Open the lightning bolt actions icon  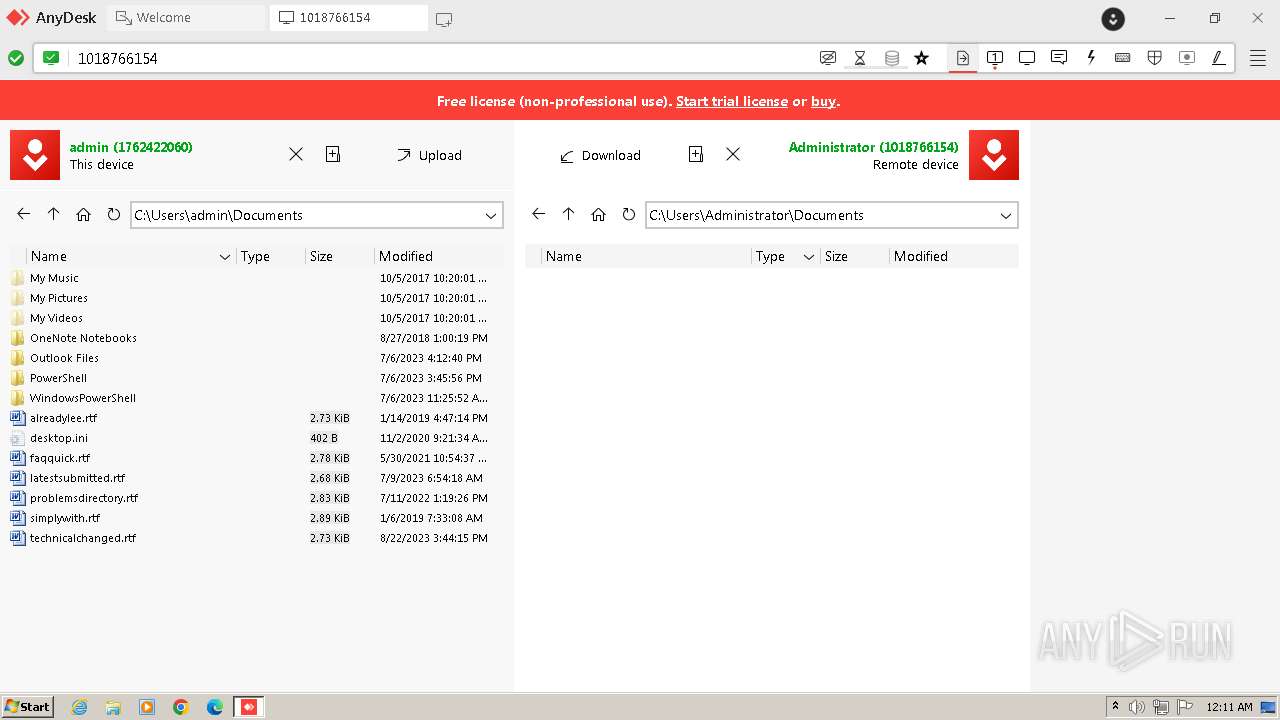click(x=1091, y=58)
